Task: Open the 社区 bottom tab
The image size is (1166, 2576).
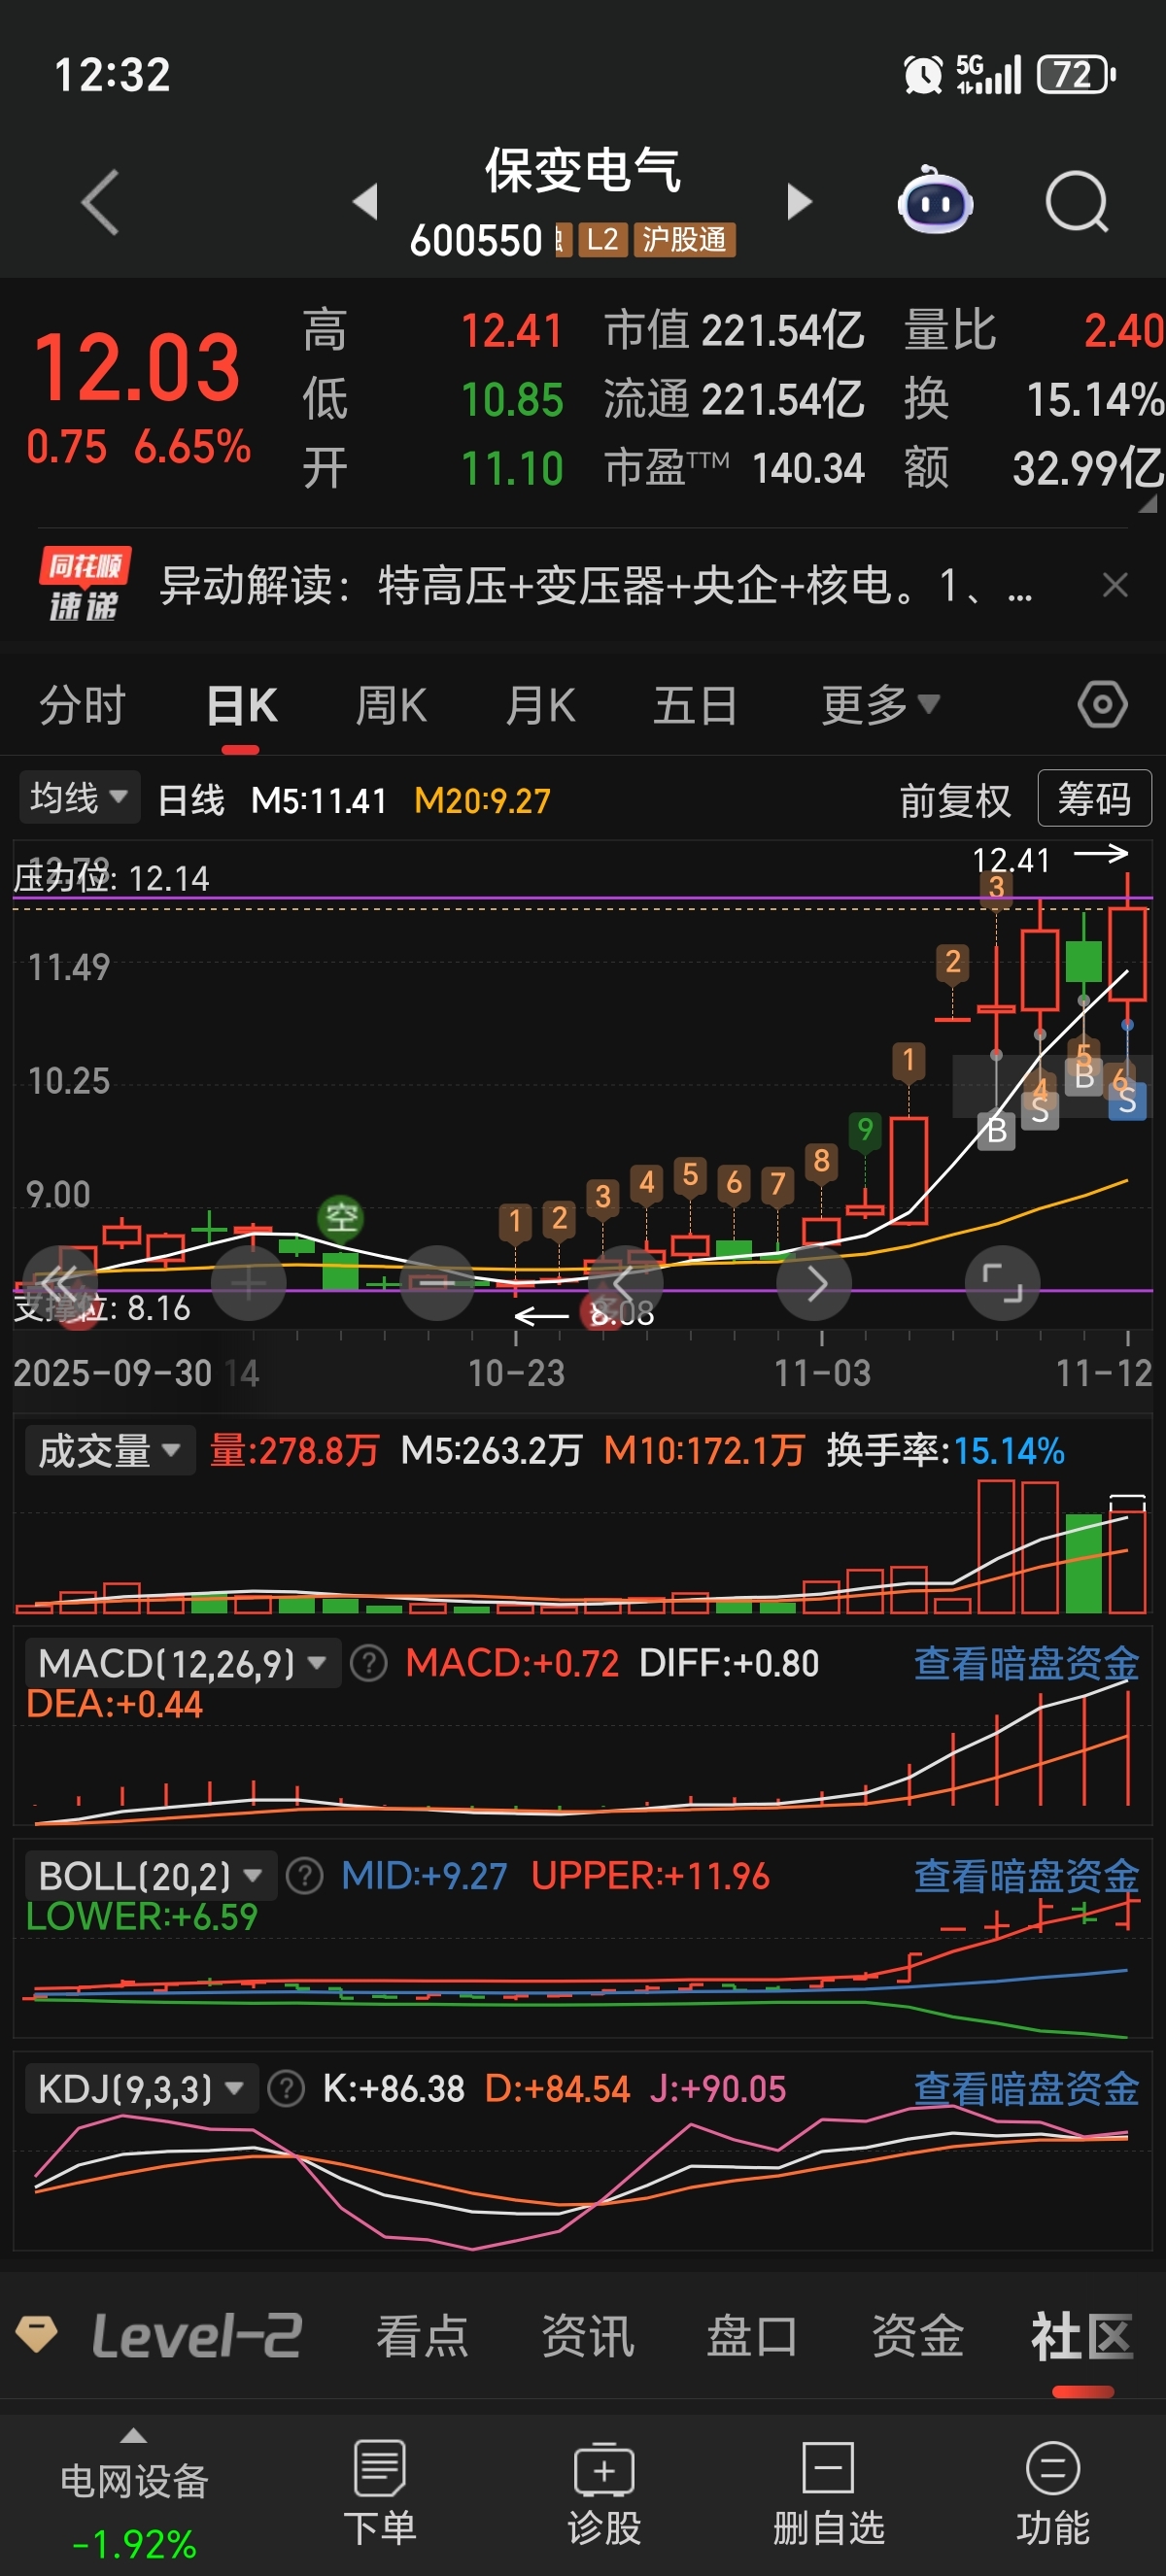Action: click(1083, 2337)
